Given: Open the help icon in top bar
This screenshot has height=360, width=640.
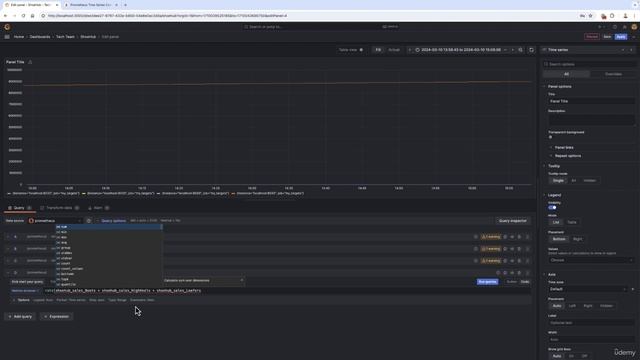Looking at the screenshot, I should pyautogui.click(x=615, y=27).
